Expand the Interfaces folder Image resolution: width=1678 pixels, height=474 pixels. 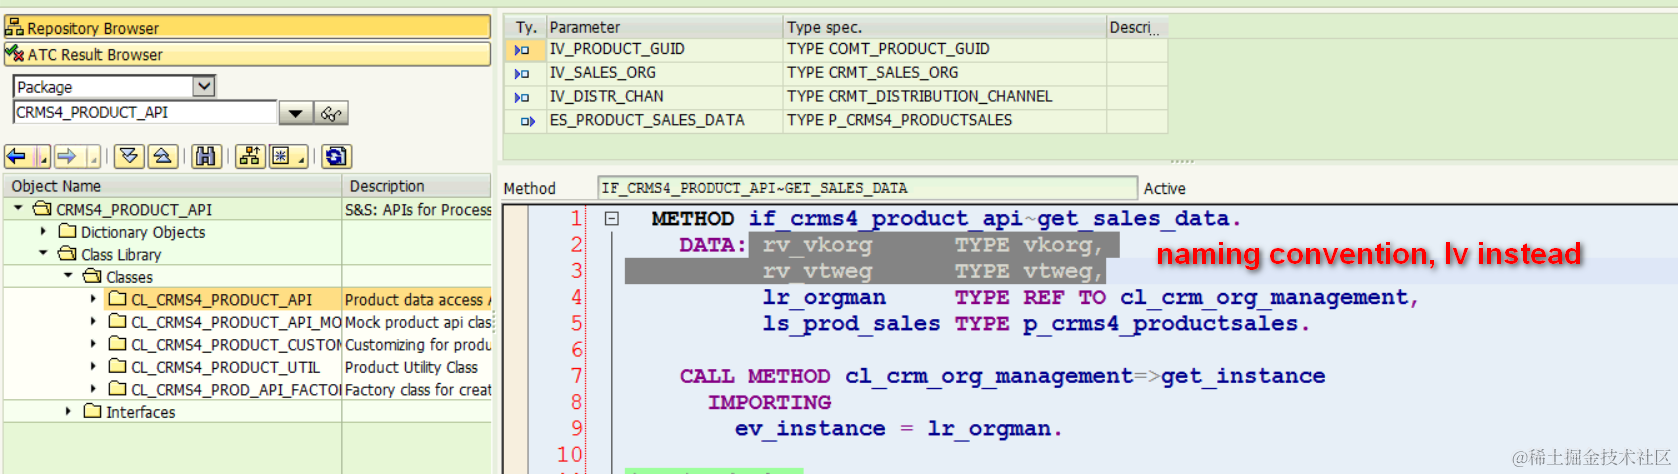[68, 411]
